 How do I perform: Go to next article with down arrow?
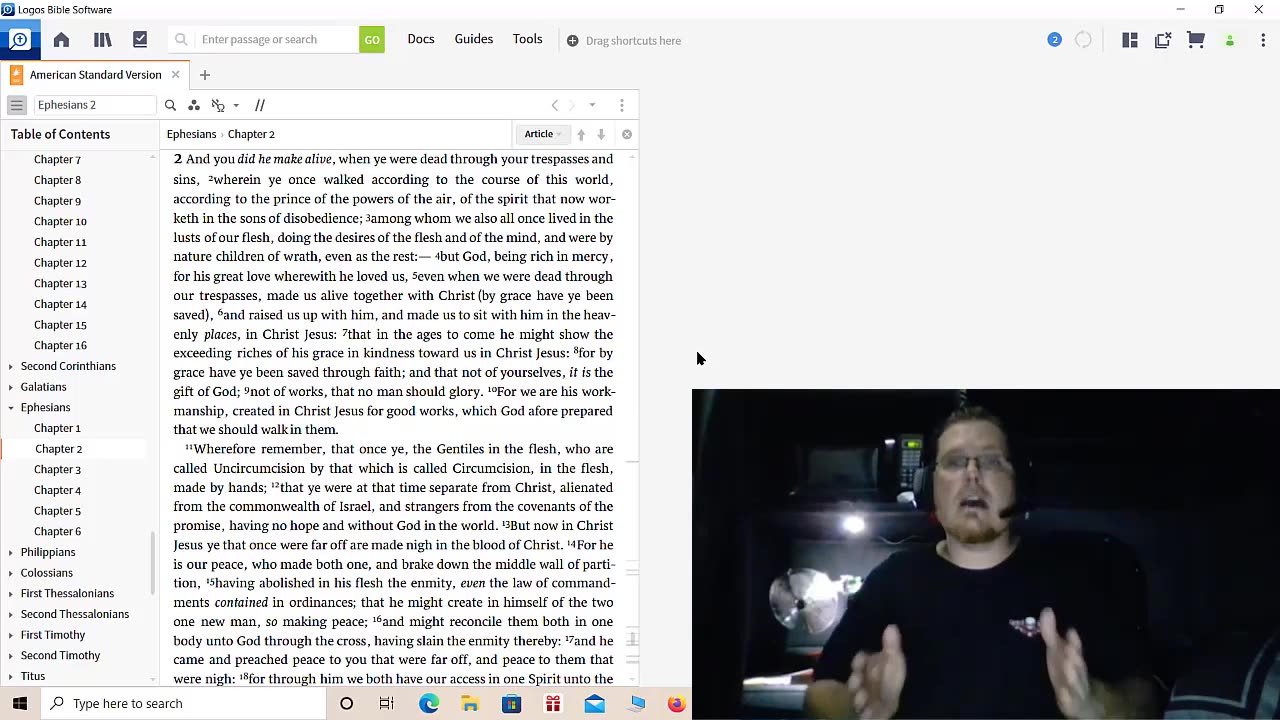pyautogui.click(x=601, y=134)
